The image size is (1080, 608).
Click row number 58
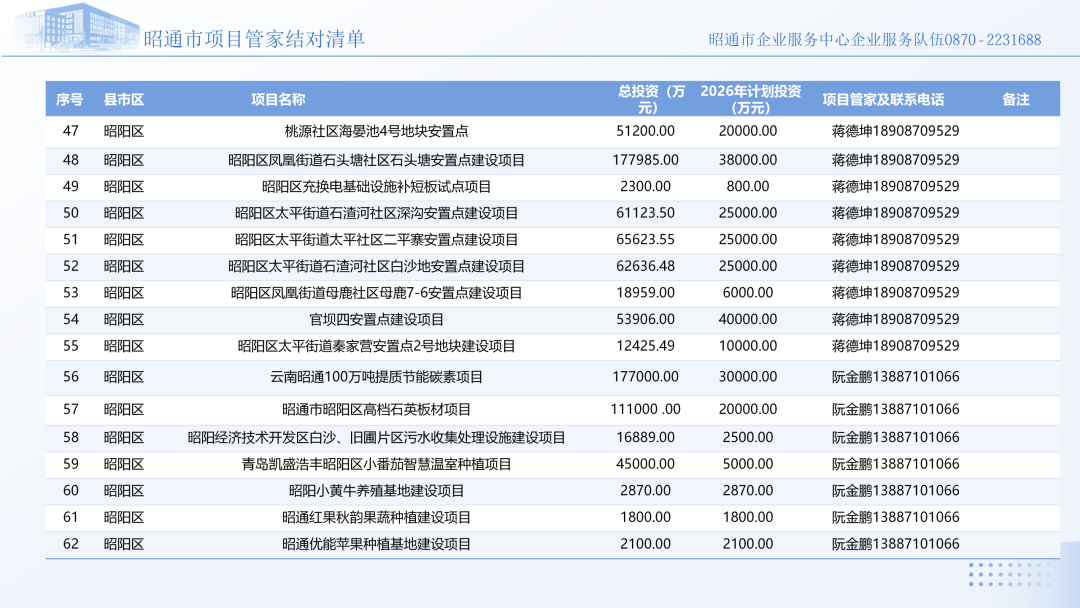[x=70, y=437]
